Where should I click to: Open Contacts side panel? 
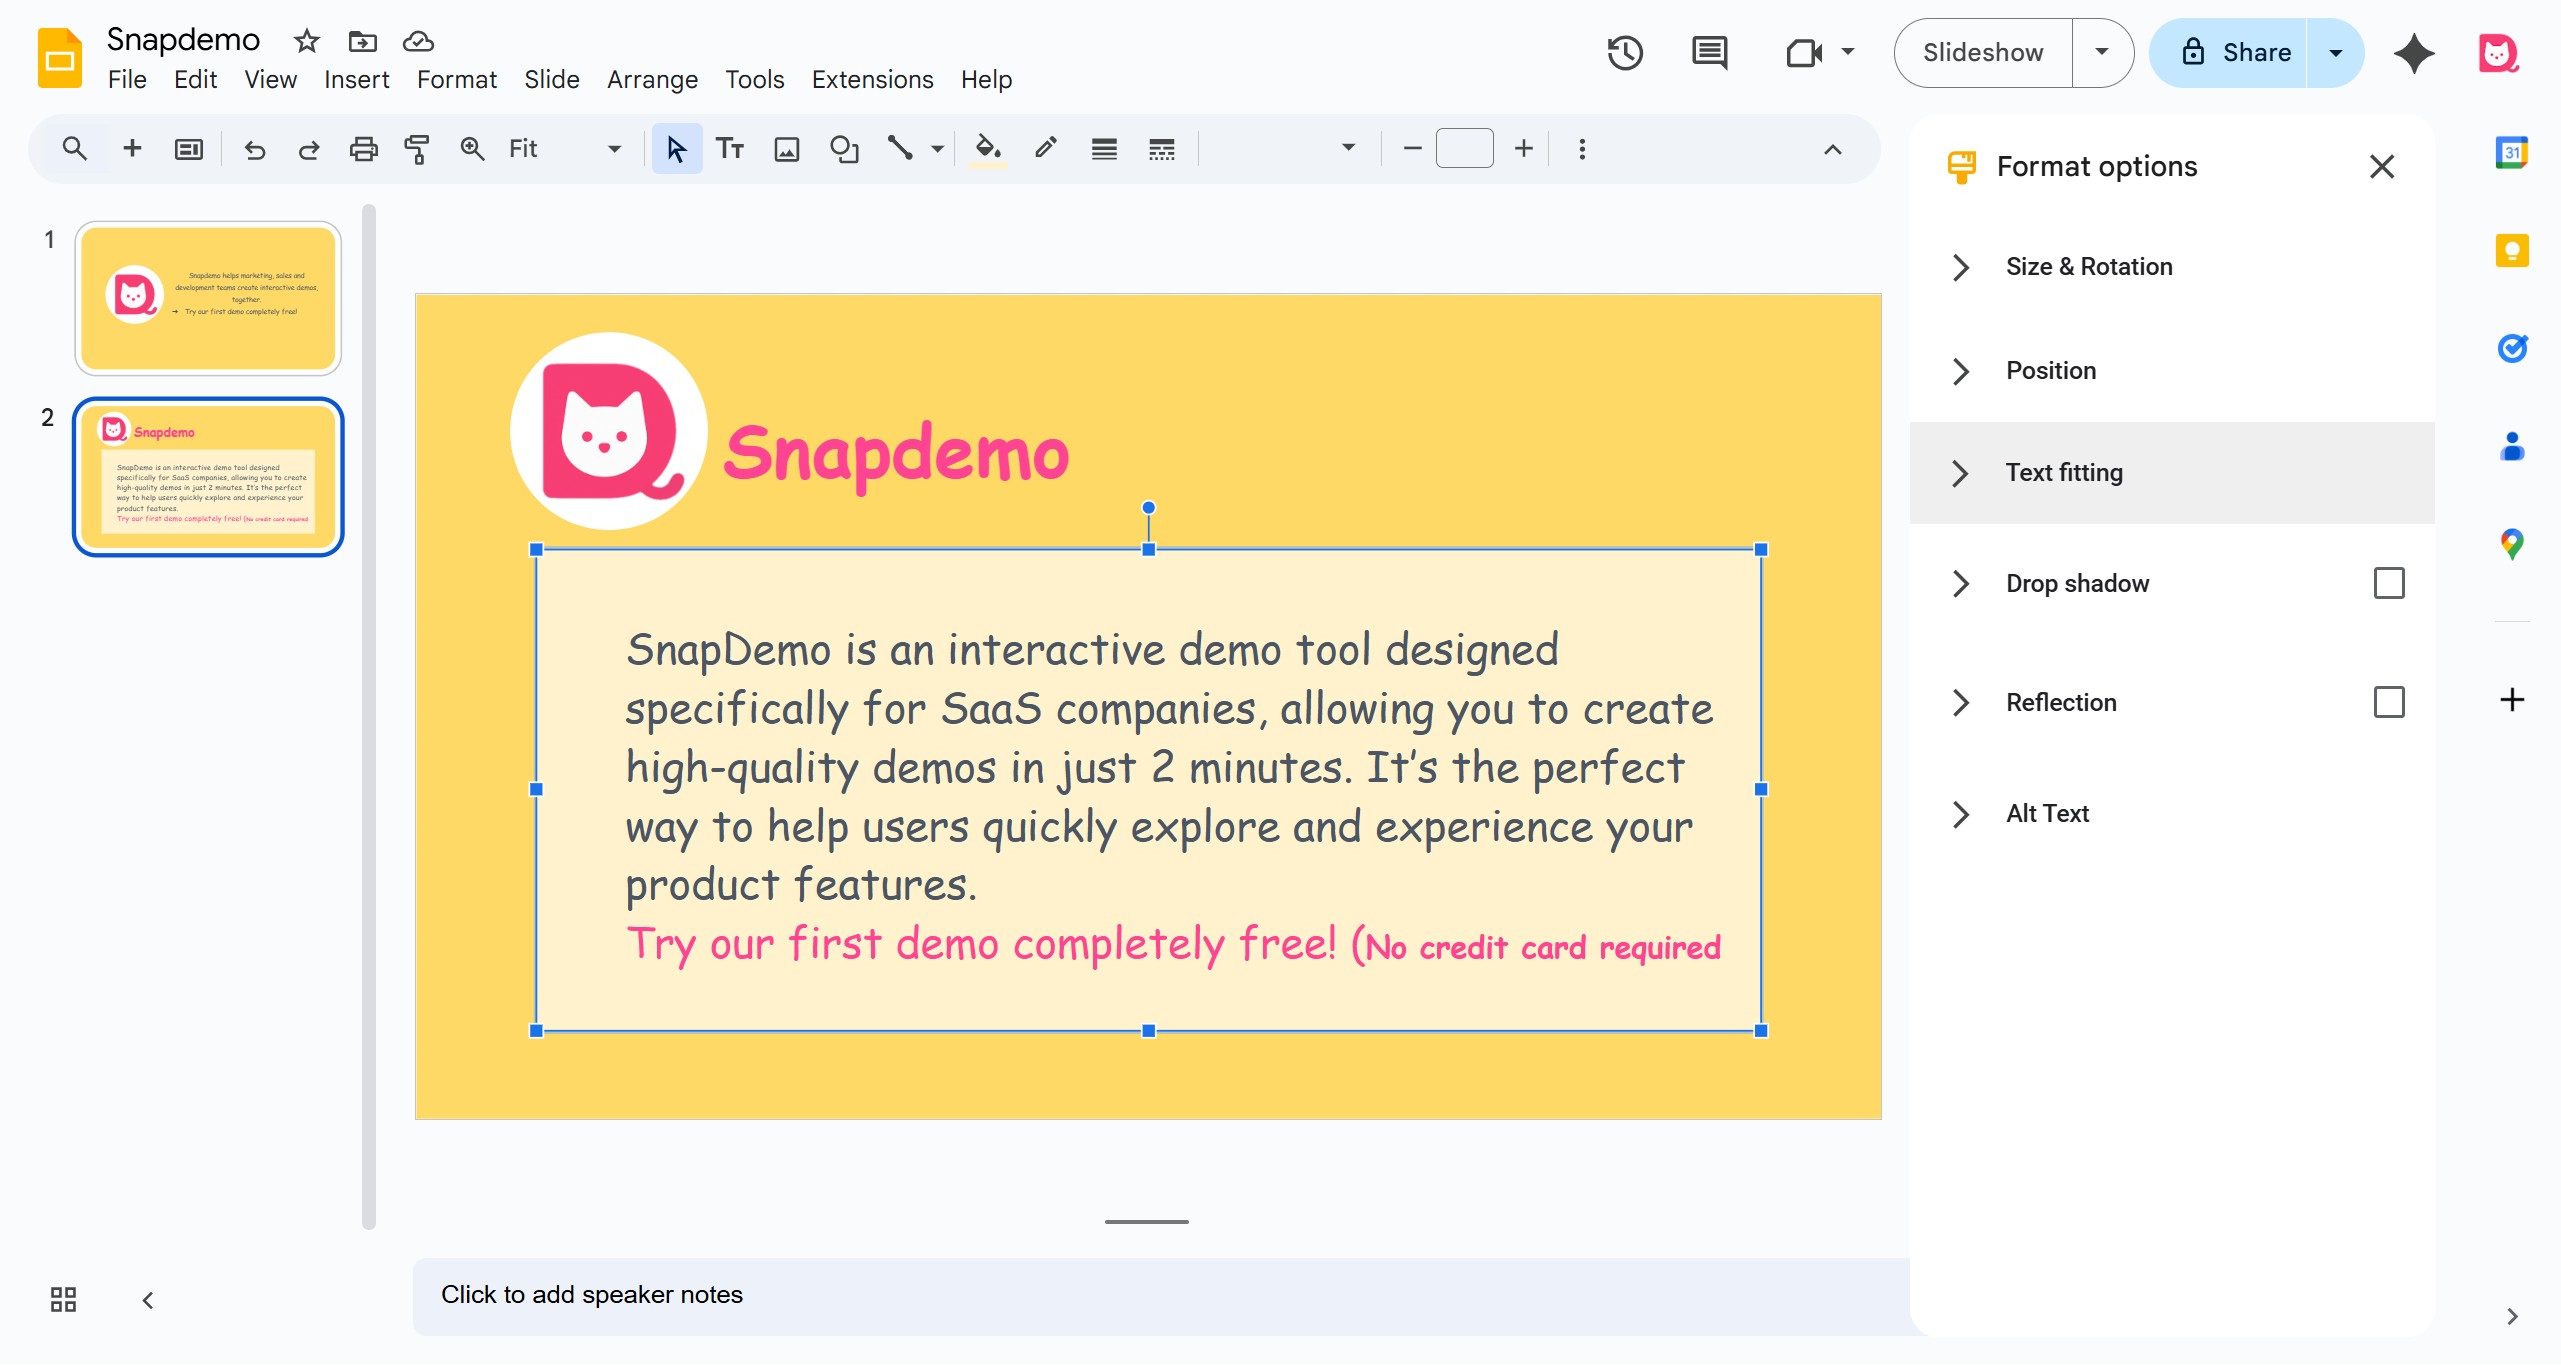pyautogui.click(x=2512, y=446)
